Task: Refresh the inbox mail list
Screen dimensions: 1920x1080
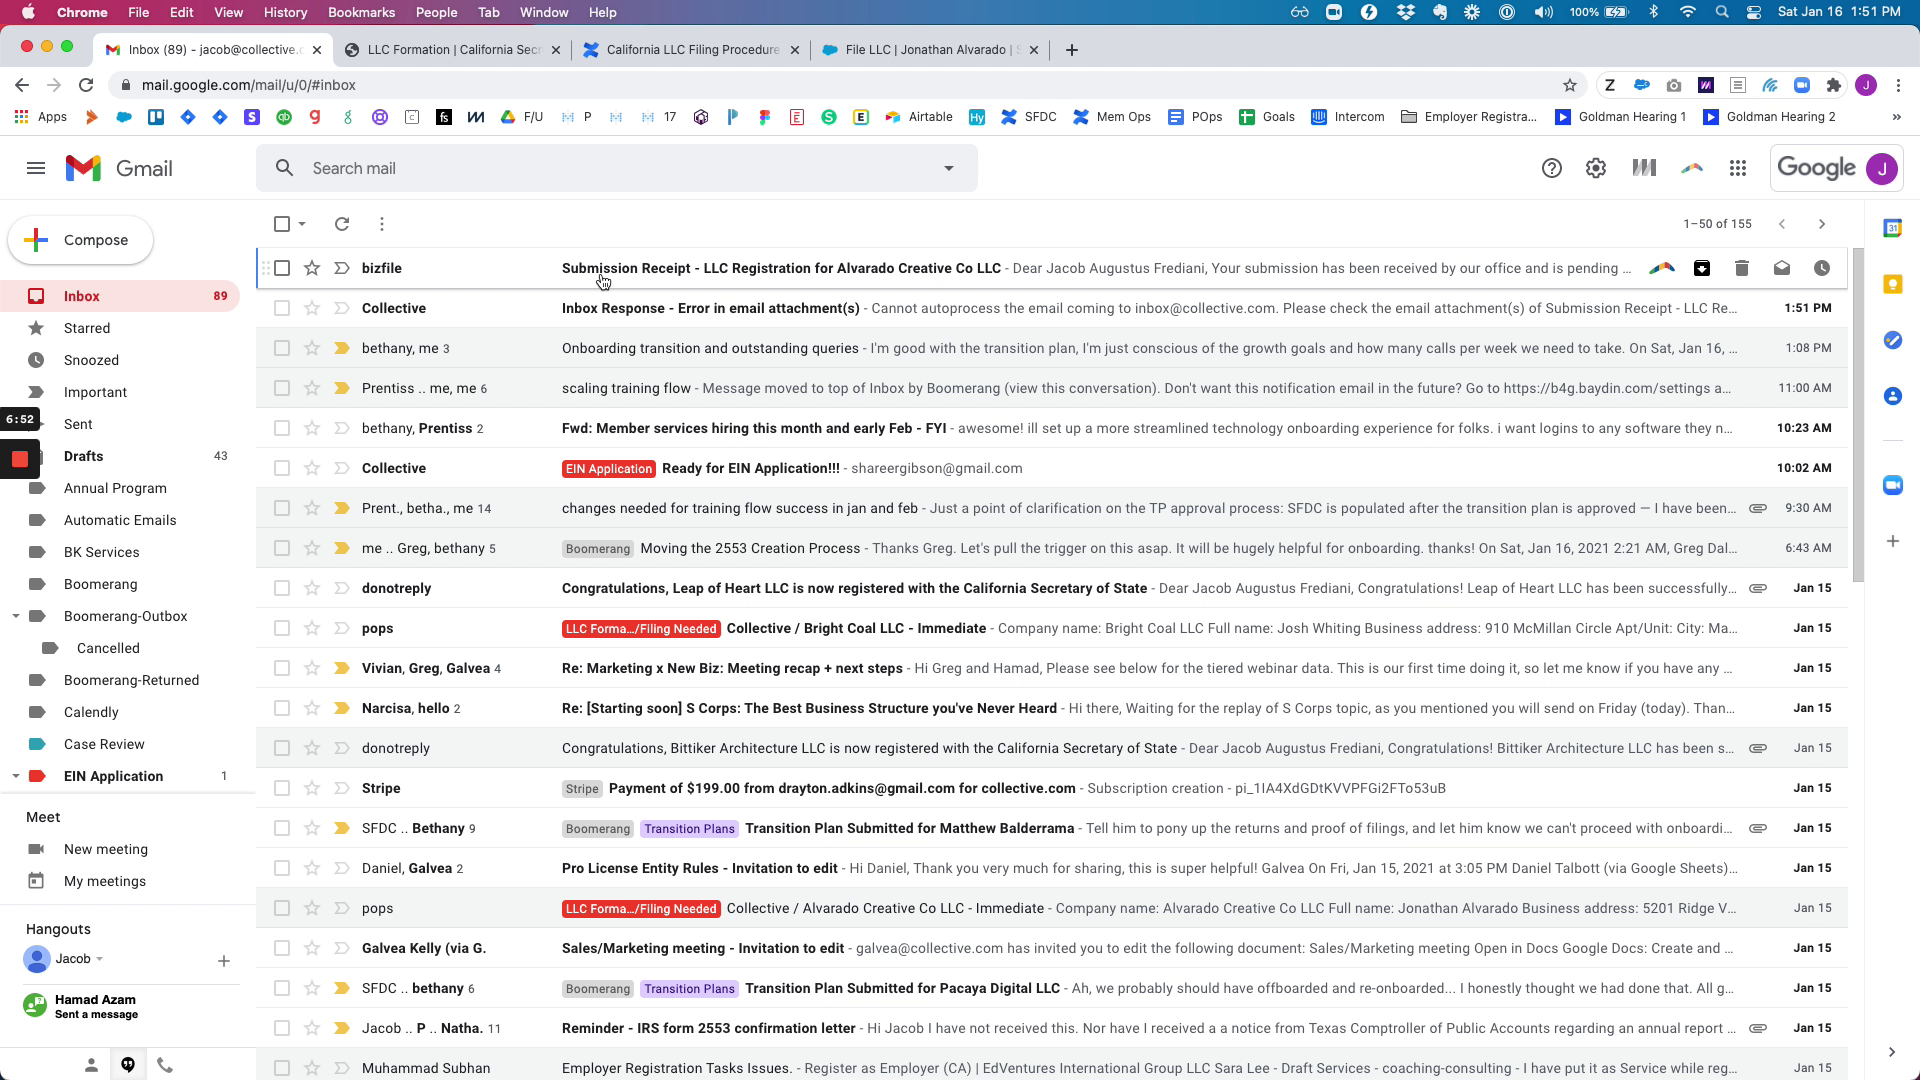Action: pyautogui.click(x=342, y=224)
